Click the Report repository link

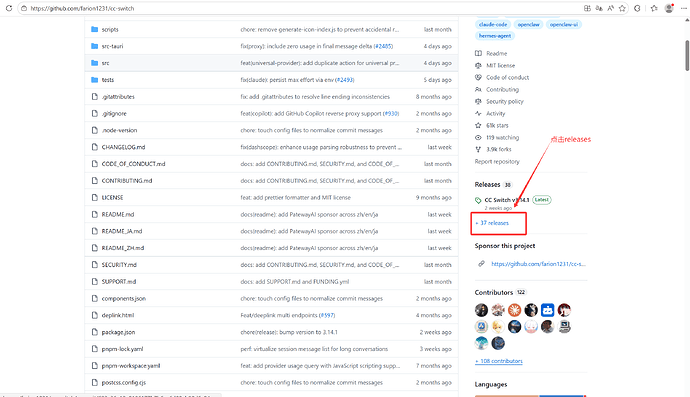point(497,162)
